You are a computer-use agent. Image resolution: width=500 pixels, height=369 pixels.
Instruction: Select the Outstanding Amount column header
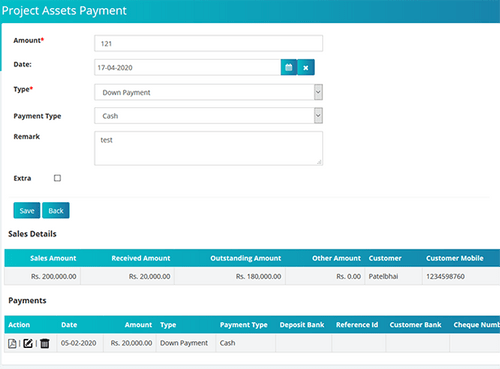[246, 258]
